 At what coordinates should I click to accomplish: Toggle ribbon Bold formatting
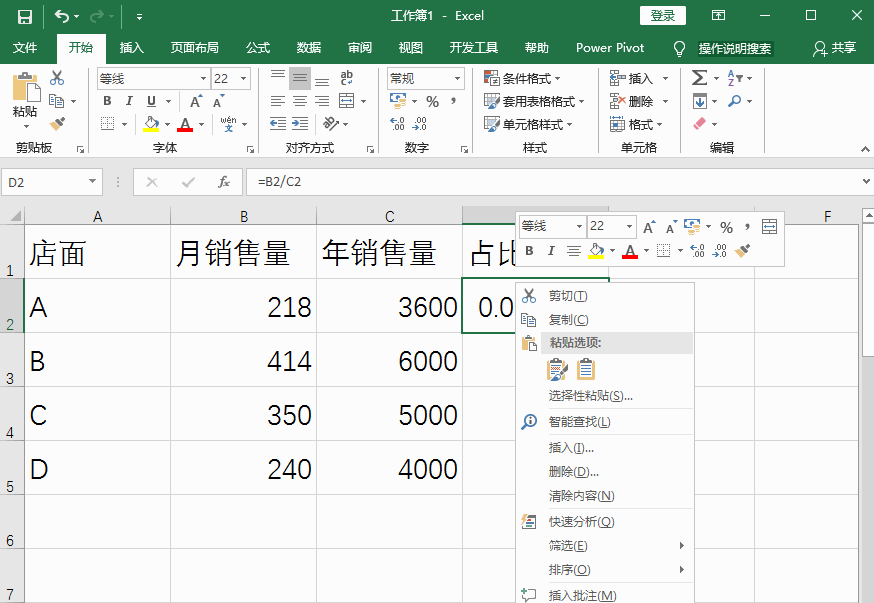click(107, 101)
